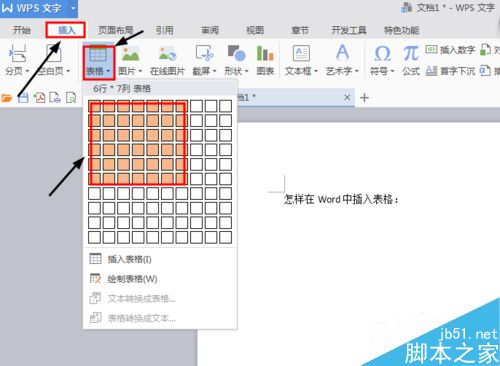
Task: Open the 插入 ribbon tab
Action: 66,30
